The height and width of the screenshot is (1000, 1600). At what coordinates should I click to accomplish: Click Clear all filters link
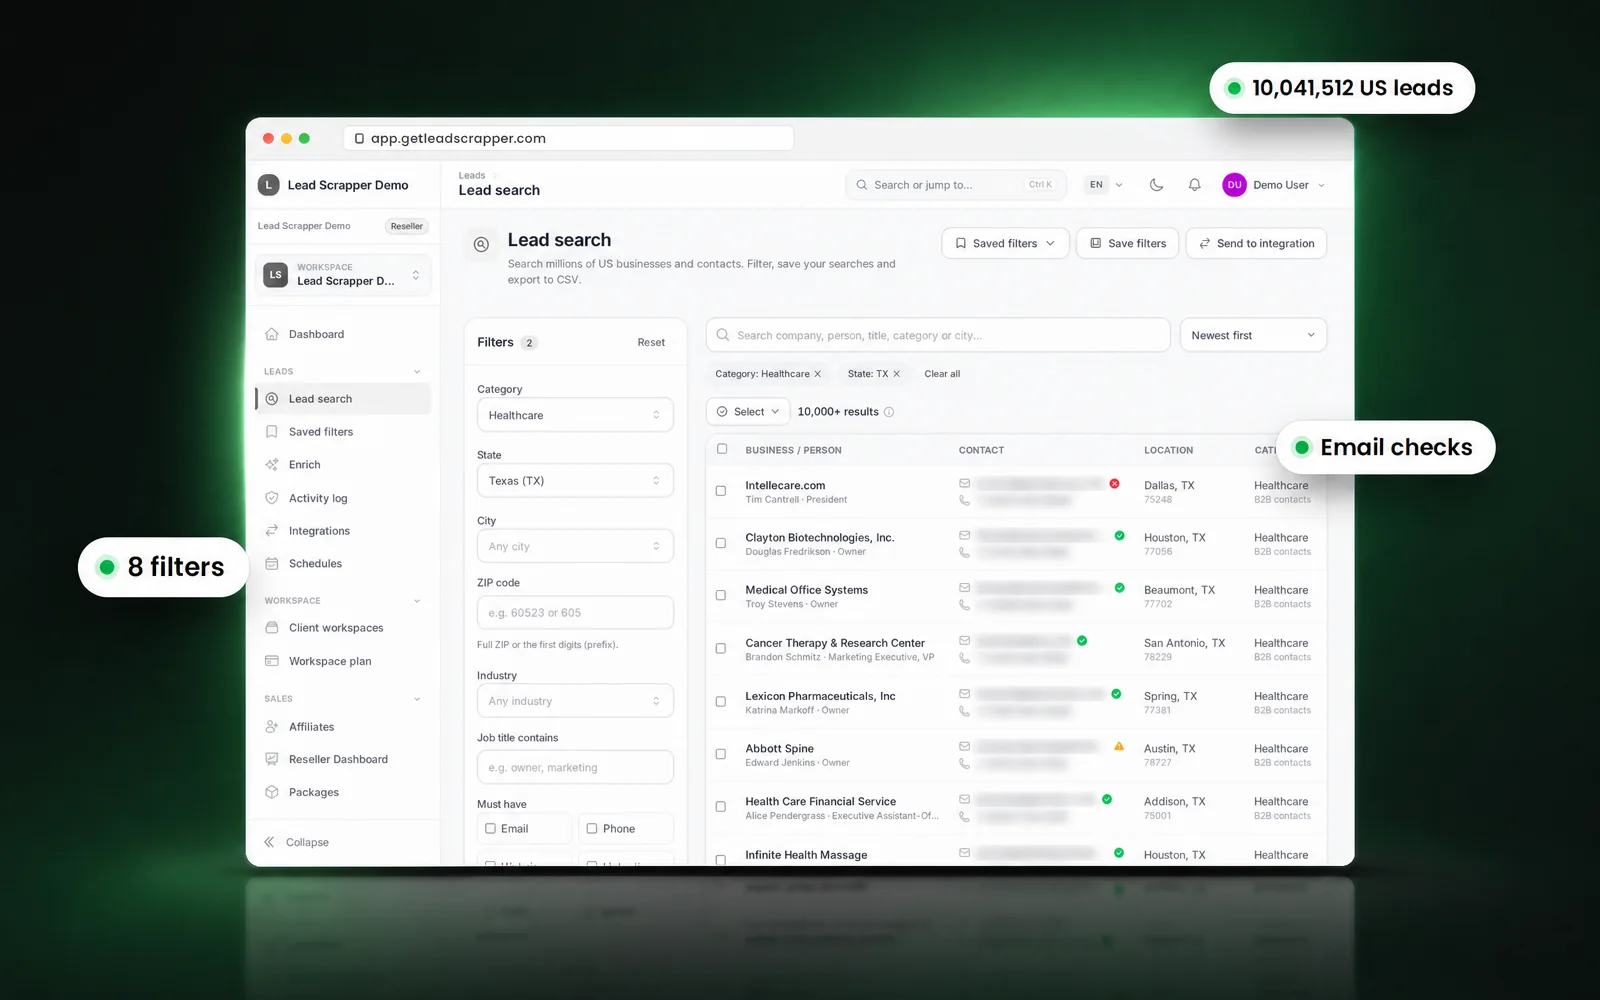click(942, 374)
